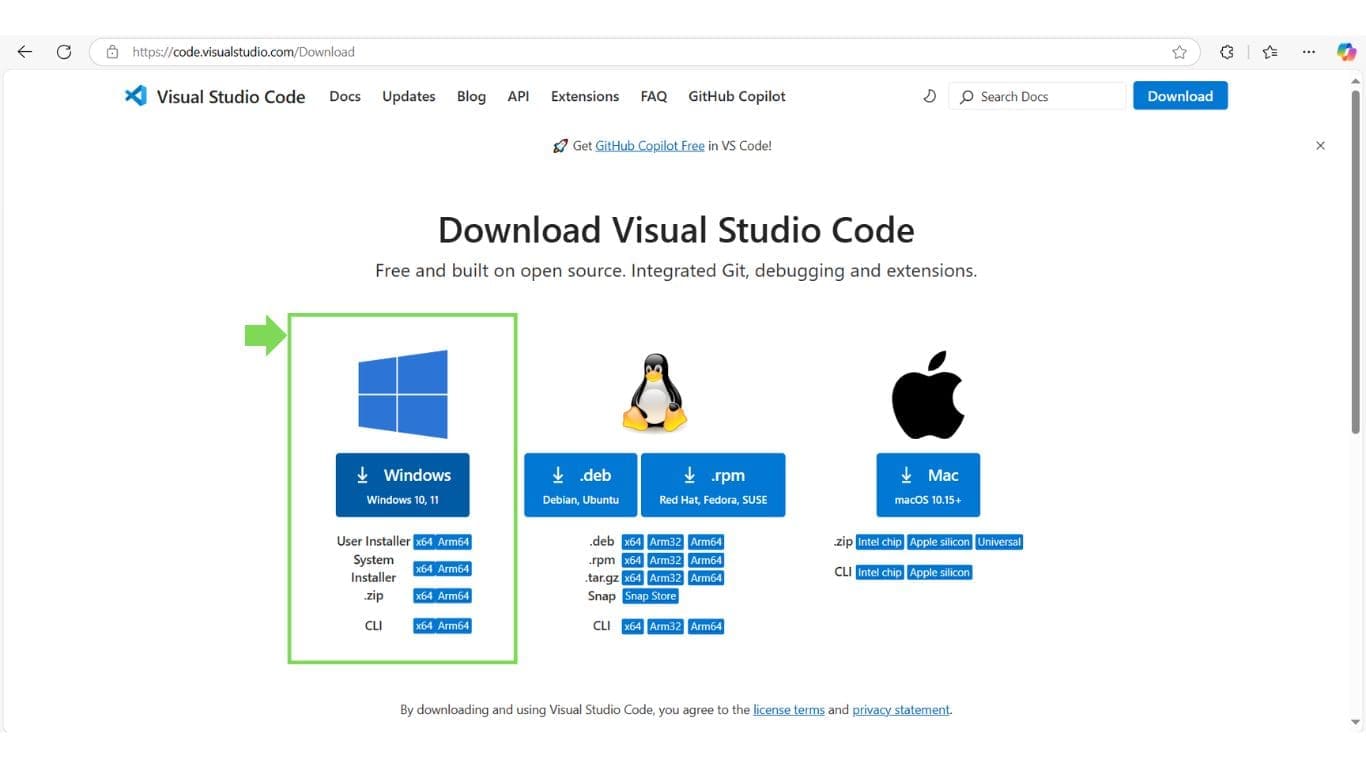Click the vertical page scrollbar thumb
Viewport: 1366px width, 768px height.
1356,262
